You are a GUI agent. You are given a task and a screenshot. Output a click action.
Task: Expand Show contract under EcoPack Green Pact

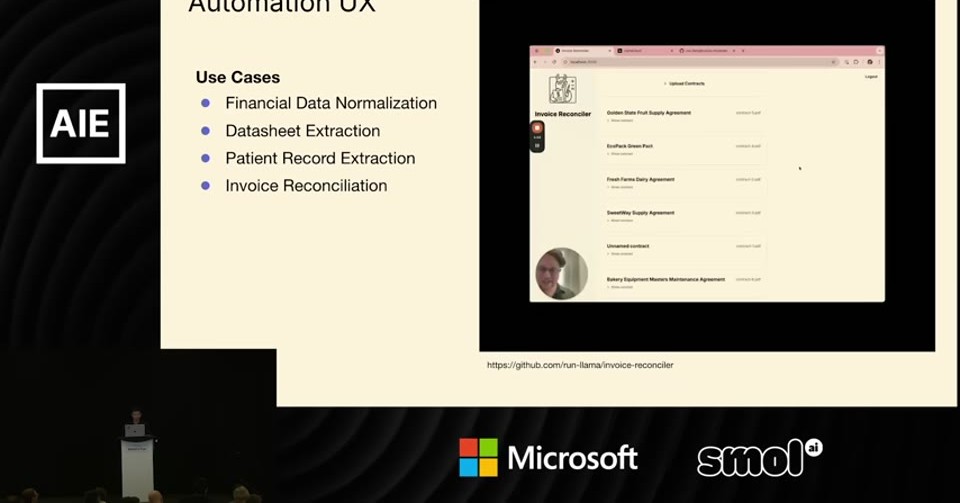coord(620,154)
